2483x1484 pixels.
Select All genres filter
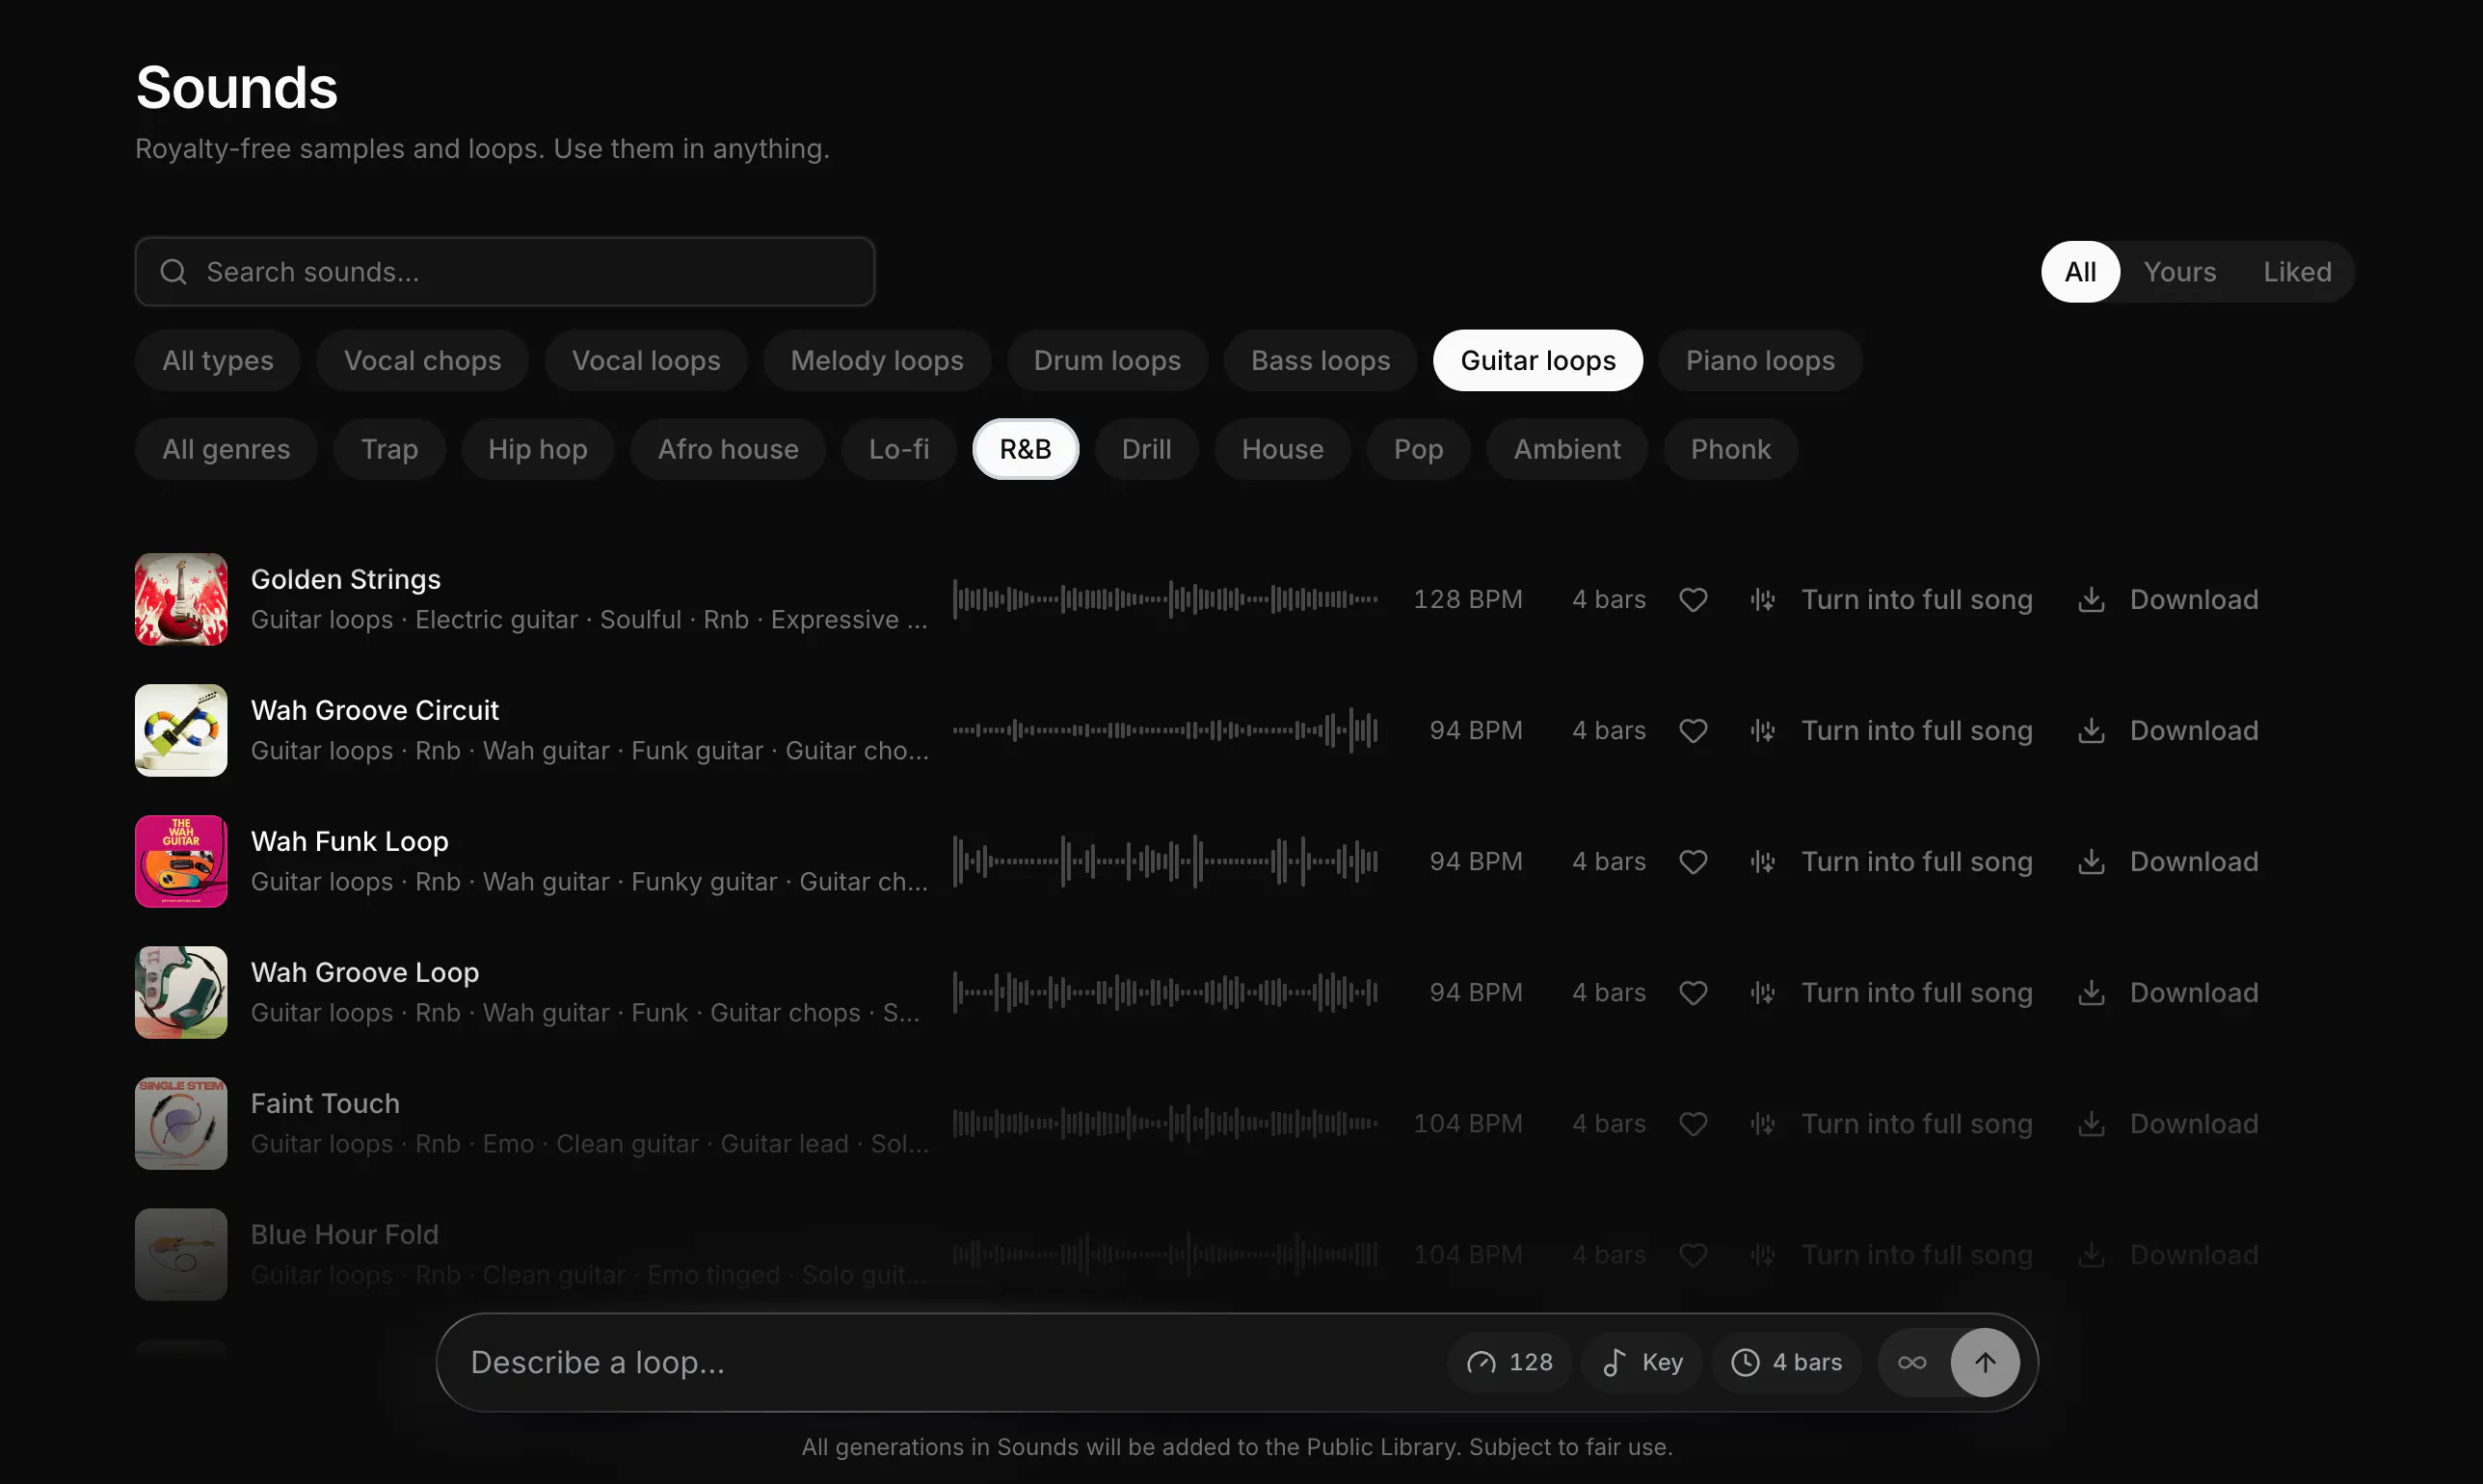pos(226,450)
